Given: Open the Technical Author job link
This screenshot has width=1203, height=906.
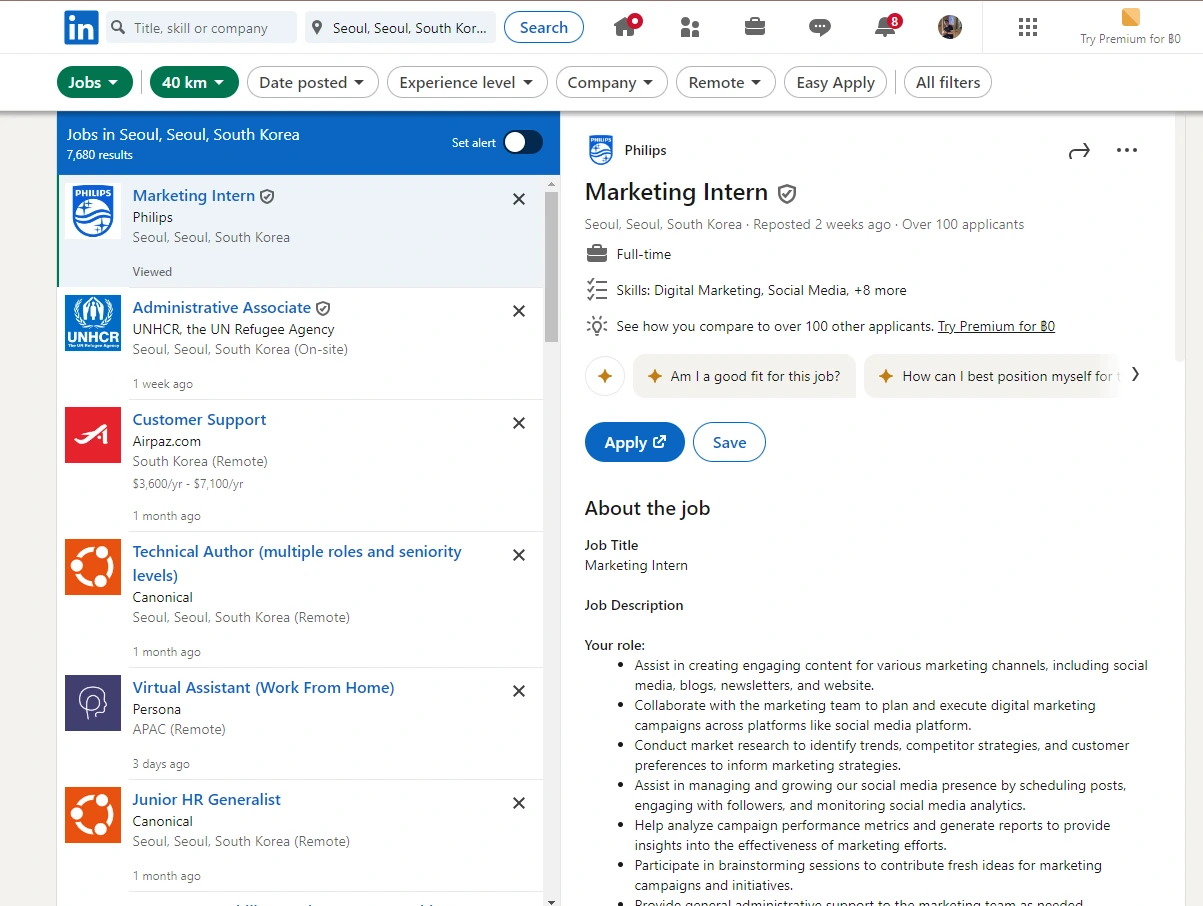Looking at the screenshot, I should (x=297, y=563).
